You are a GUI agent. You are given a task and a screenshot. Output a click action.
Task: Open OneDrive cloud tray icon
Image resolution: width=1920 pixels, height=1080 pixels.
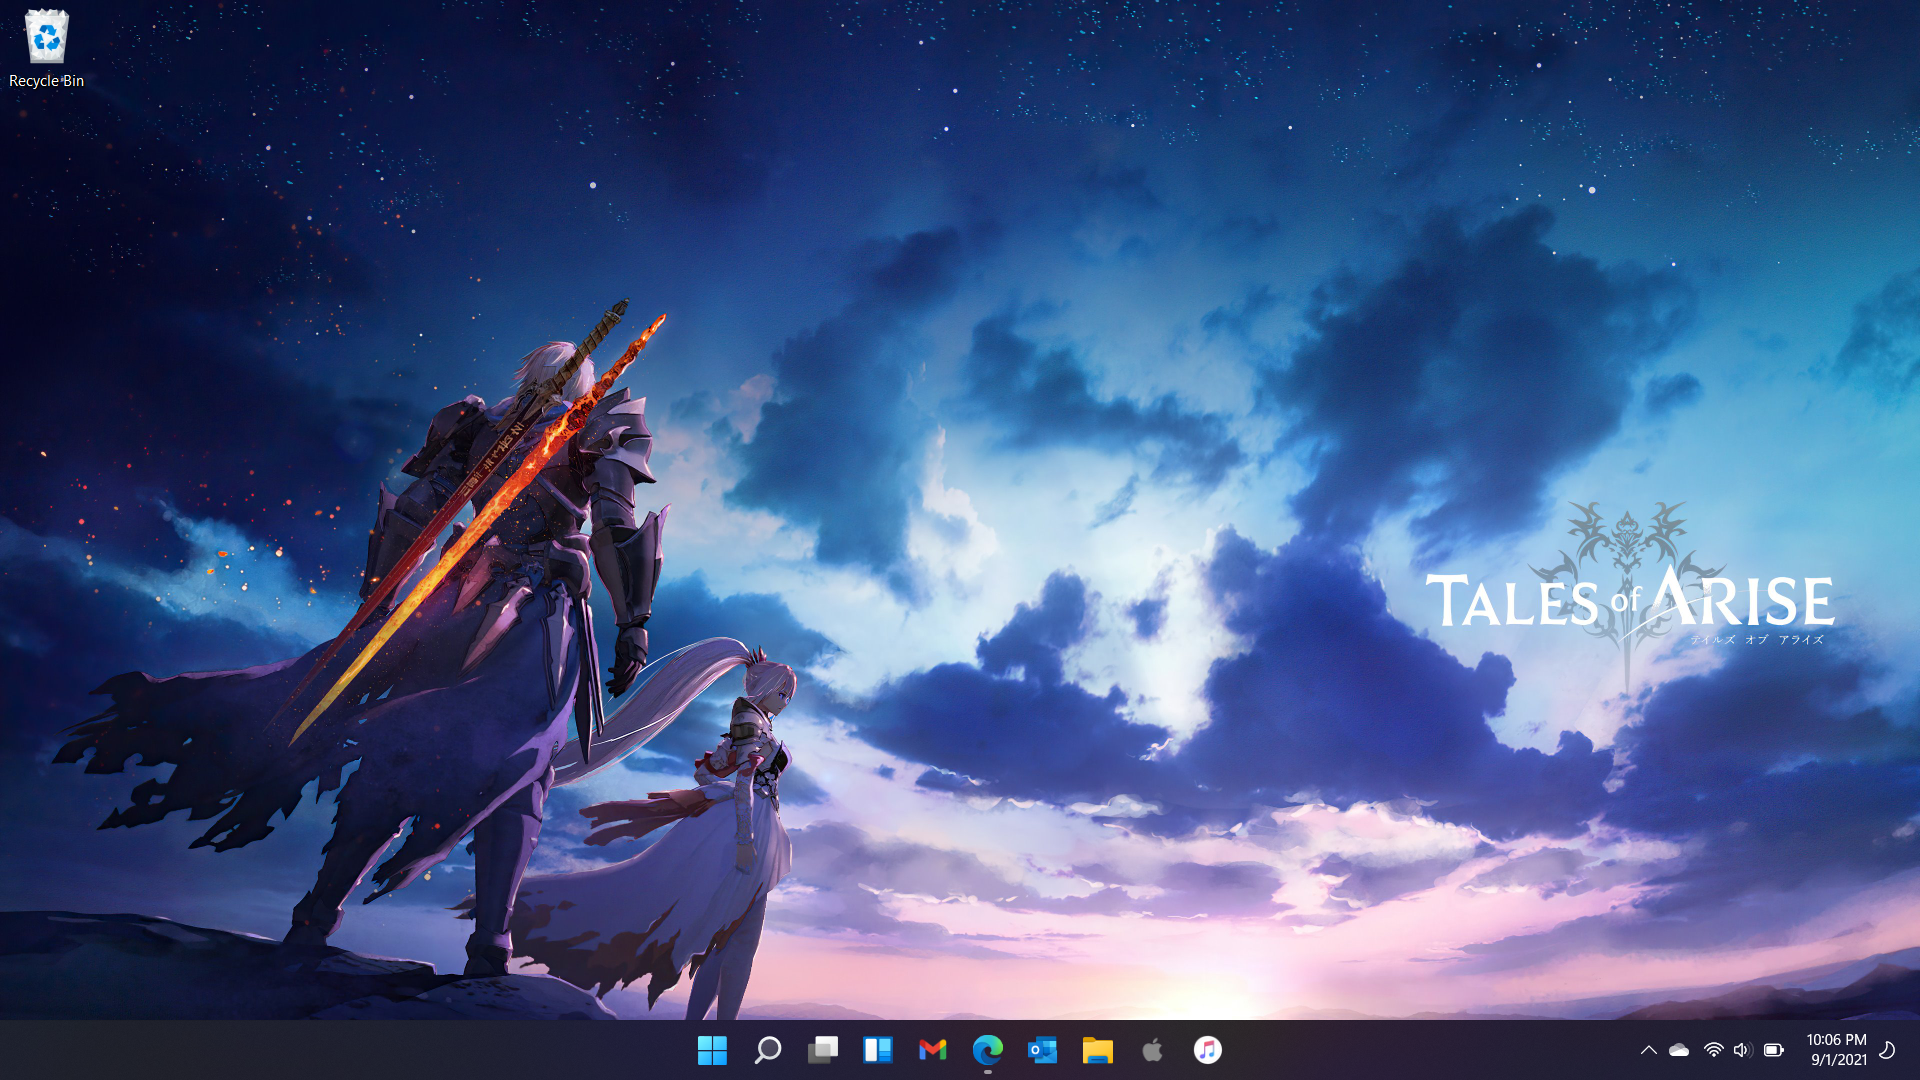click(x=1679, y=1050)
